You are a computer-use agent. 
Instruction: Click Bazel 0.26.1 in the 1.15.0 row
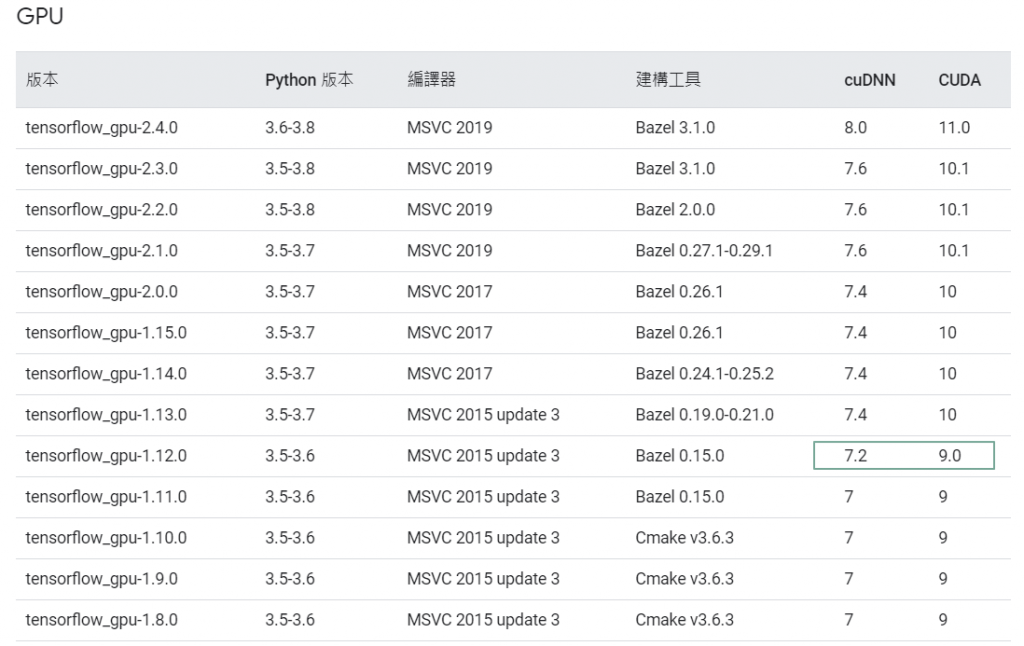click(x=679, y=333)
